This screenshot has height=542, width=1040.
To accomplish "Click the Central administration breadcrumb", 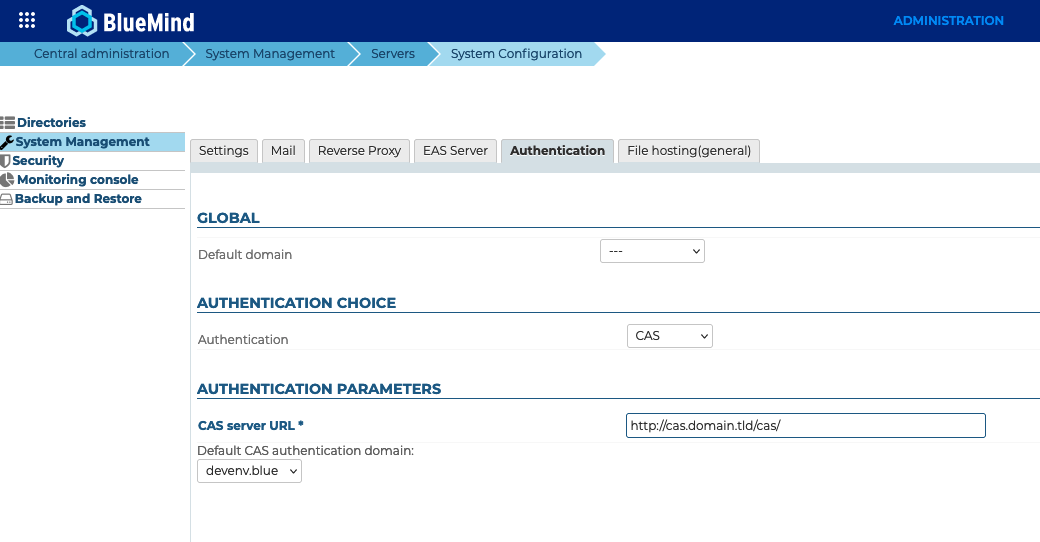I will click(x=101, y=54).
